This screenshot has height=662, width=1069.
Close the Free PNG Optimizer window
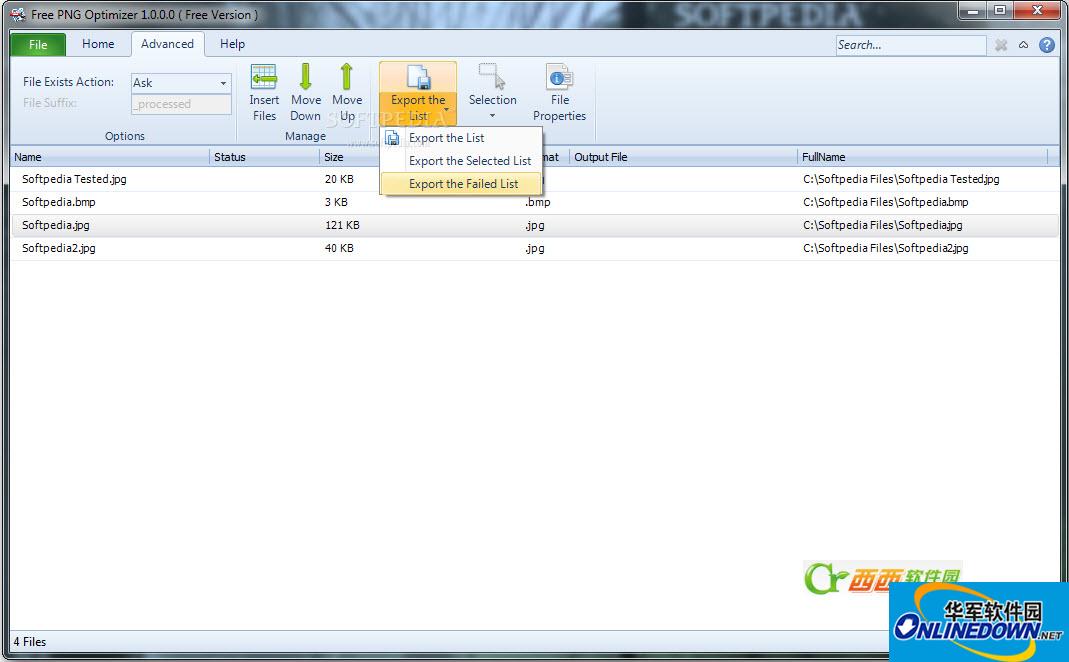point(1038,11)
